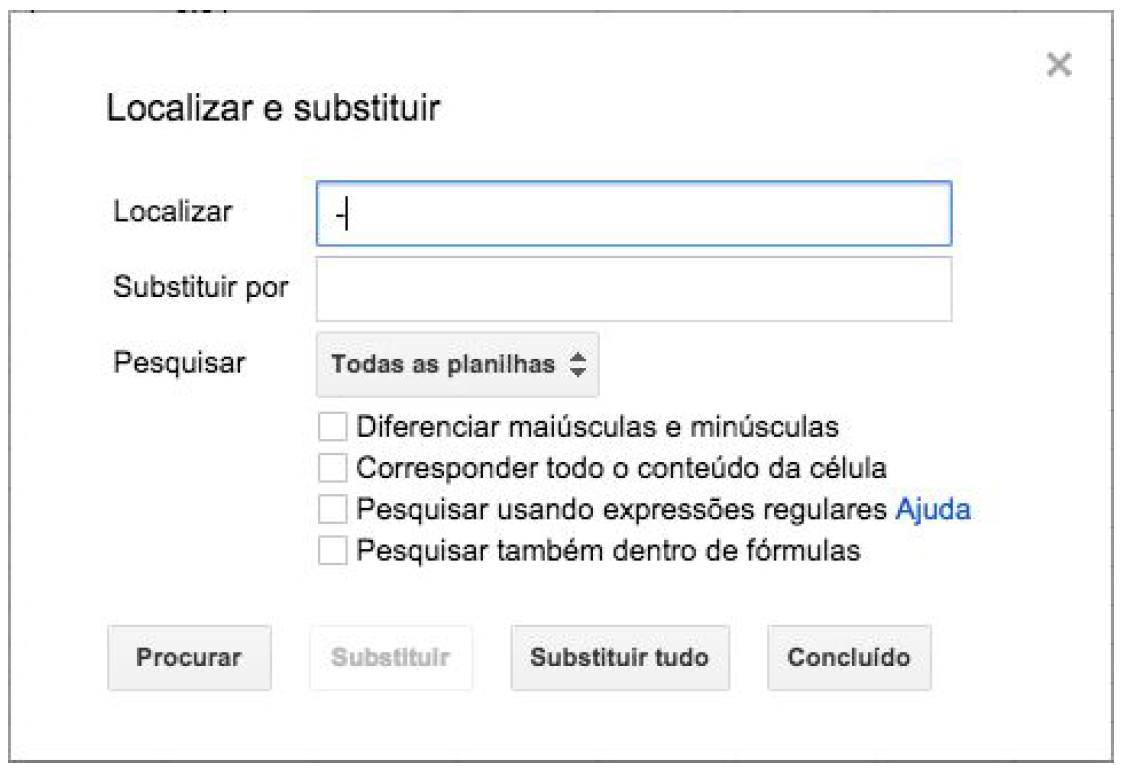Screen dimensions: 1124x770
Task: Open the Ajuda help link
Action: (932, 510)
